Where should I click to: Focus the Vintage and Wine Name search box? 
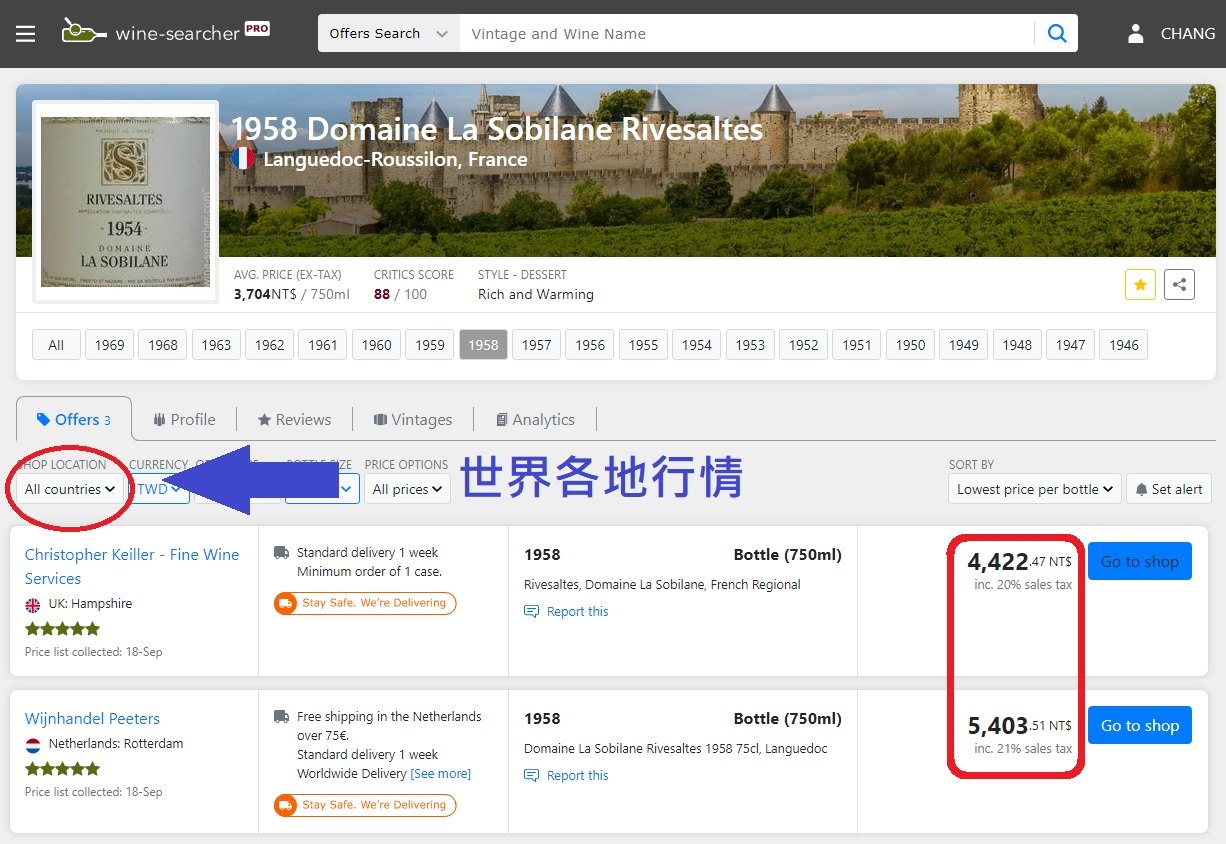(746, 34)
